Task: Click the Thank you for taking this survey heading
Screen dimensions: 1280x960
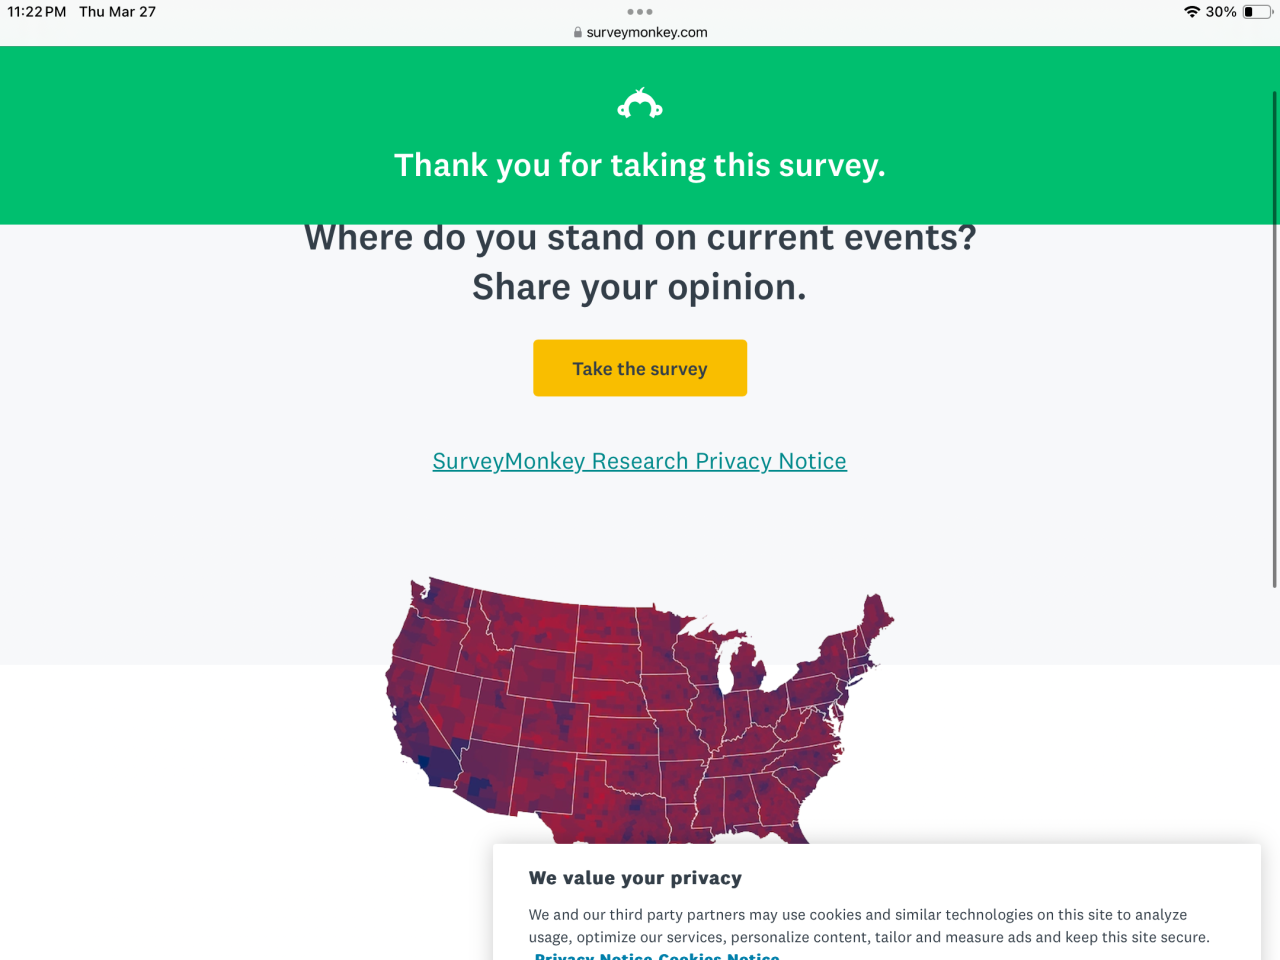Action: coord(640,165)
